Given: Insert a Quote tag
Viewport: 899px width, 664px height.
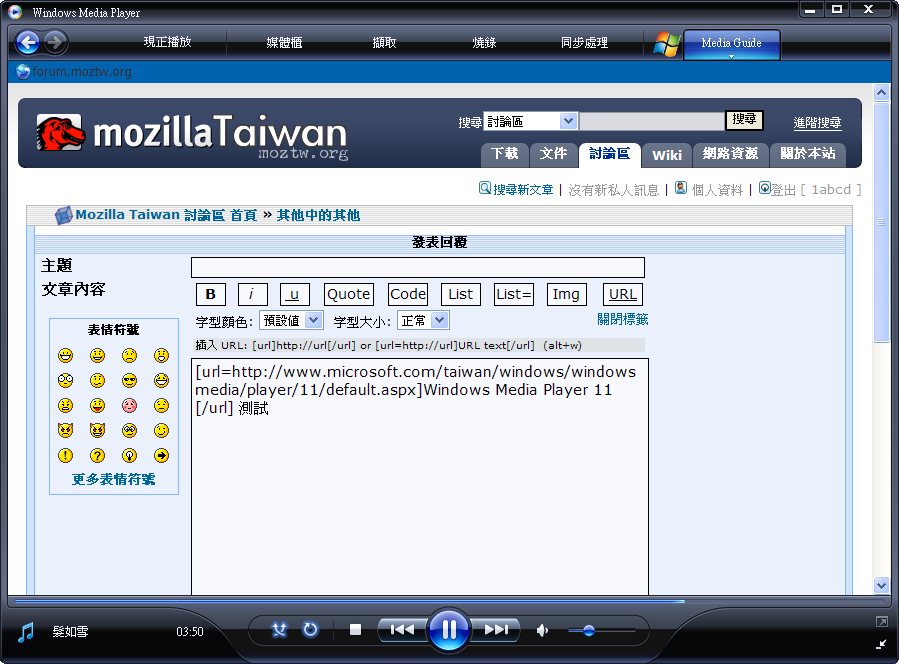Looking at the screenshot, I should 349,294.
